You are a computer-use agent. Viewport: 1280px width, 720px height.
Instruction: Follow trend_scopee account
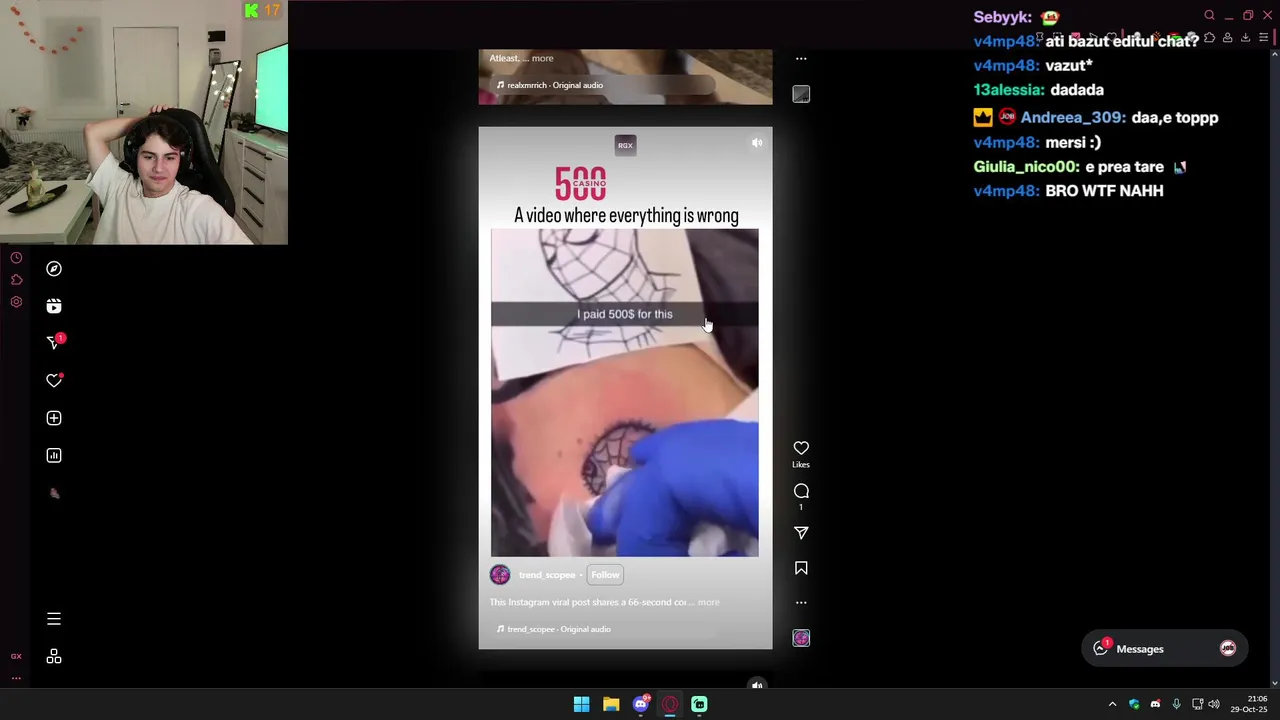pos(605,575)
